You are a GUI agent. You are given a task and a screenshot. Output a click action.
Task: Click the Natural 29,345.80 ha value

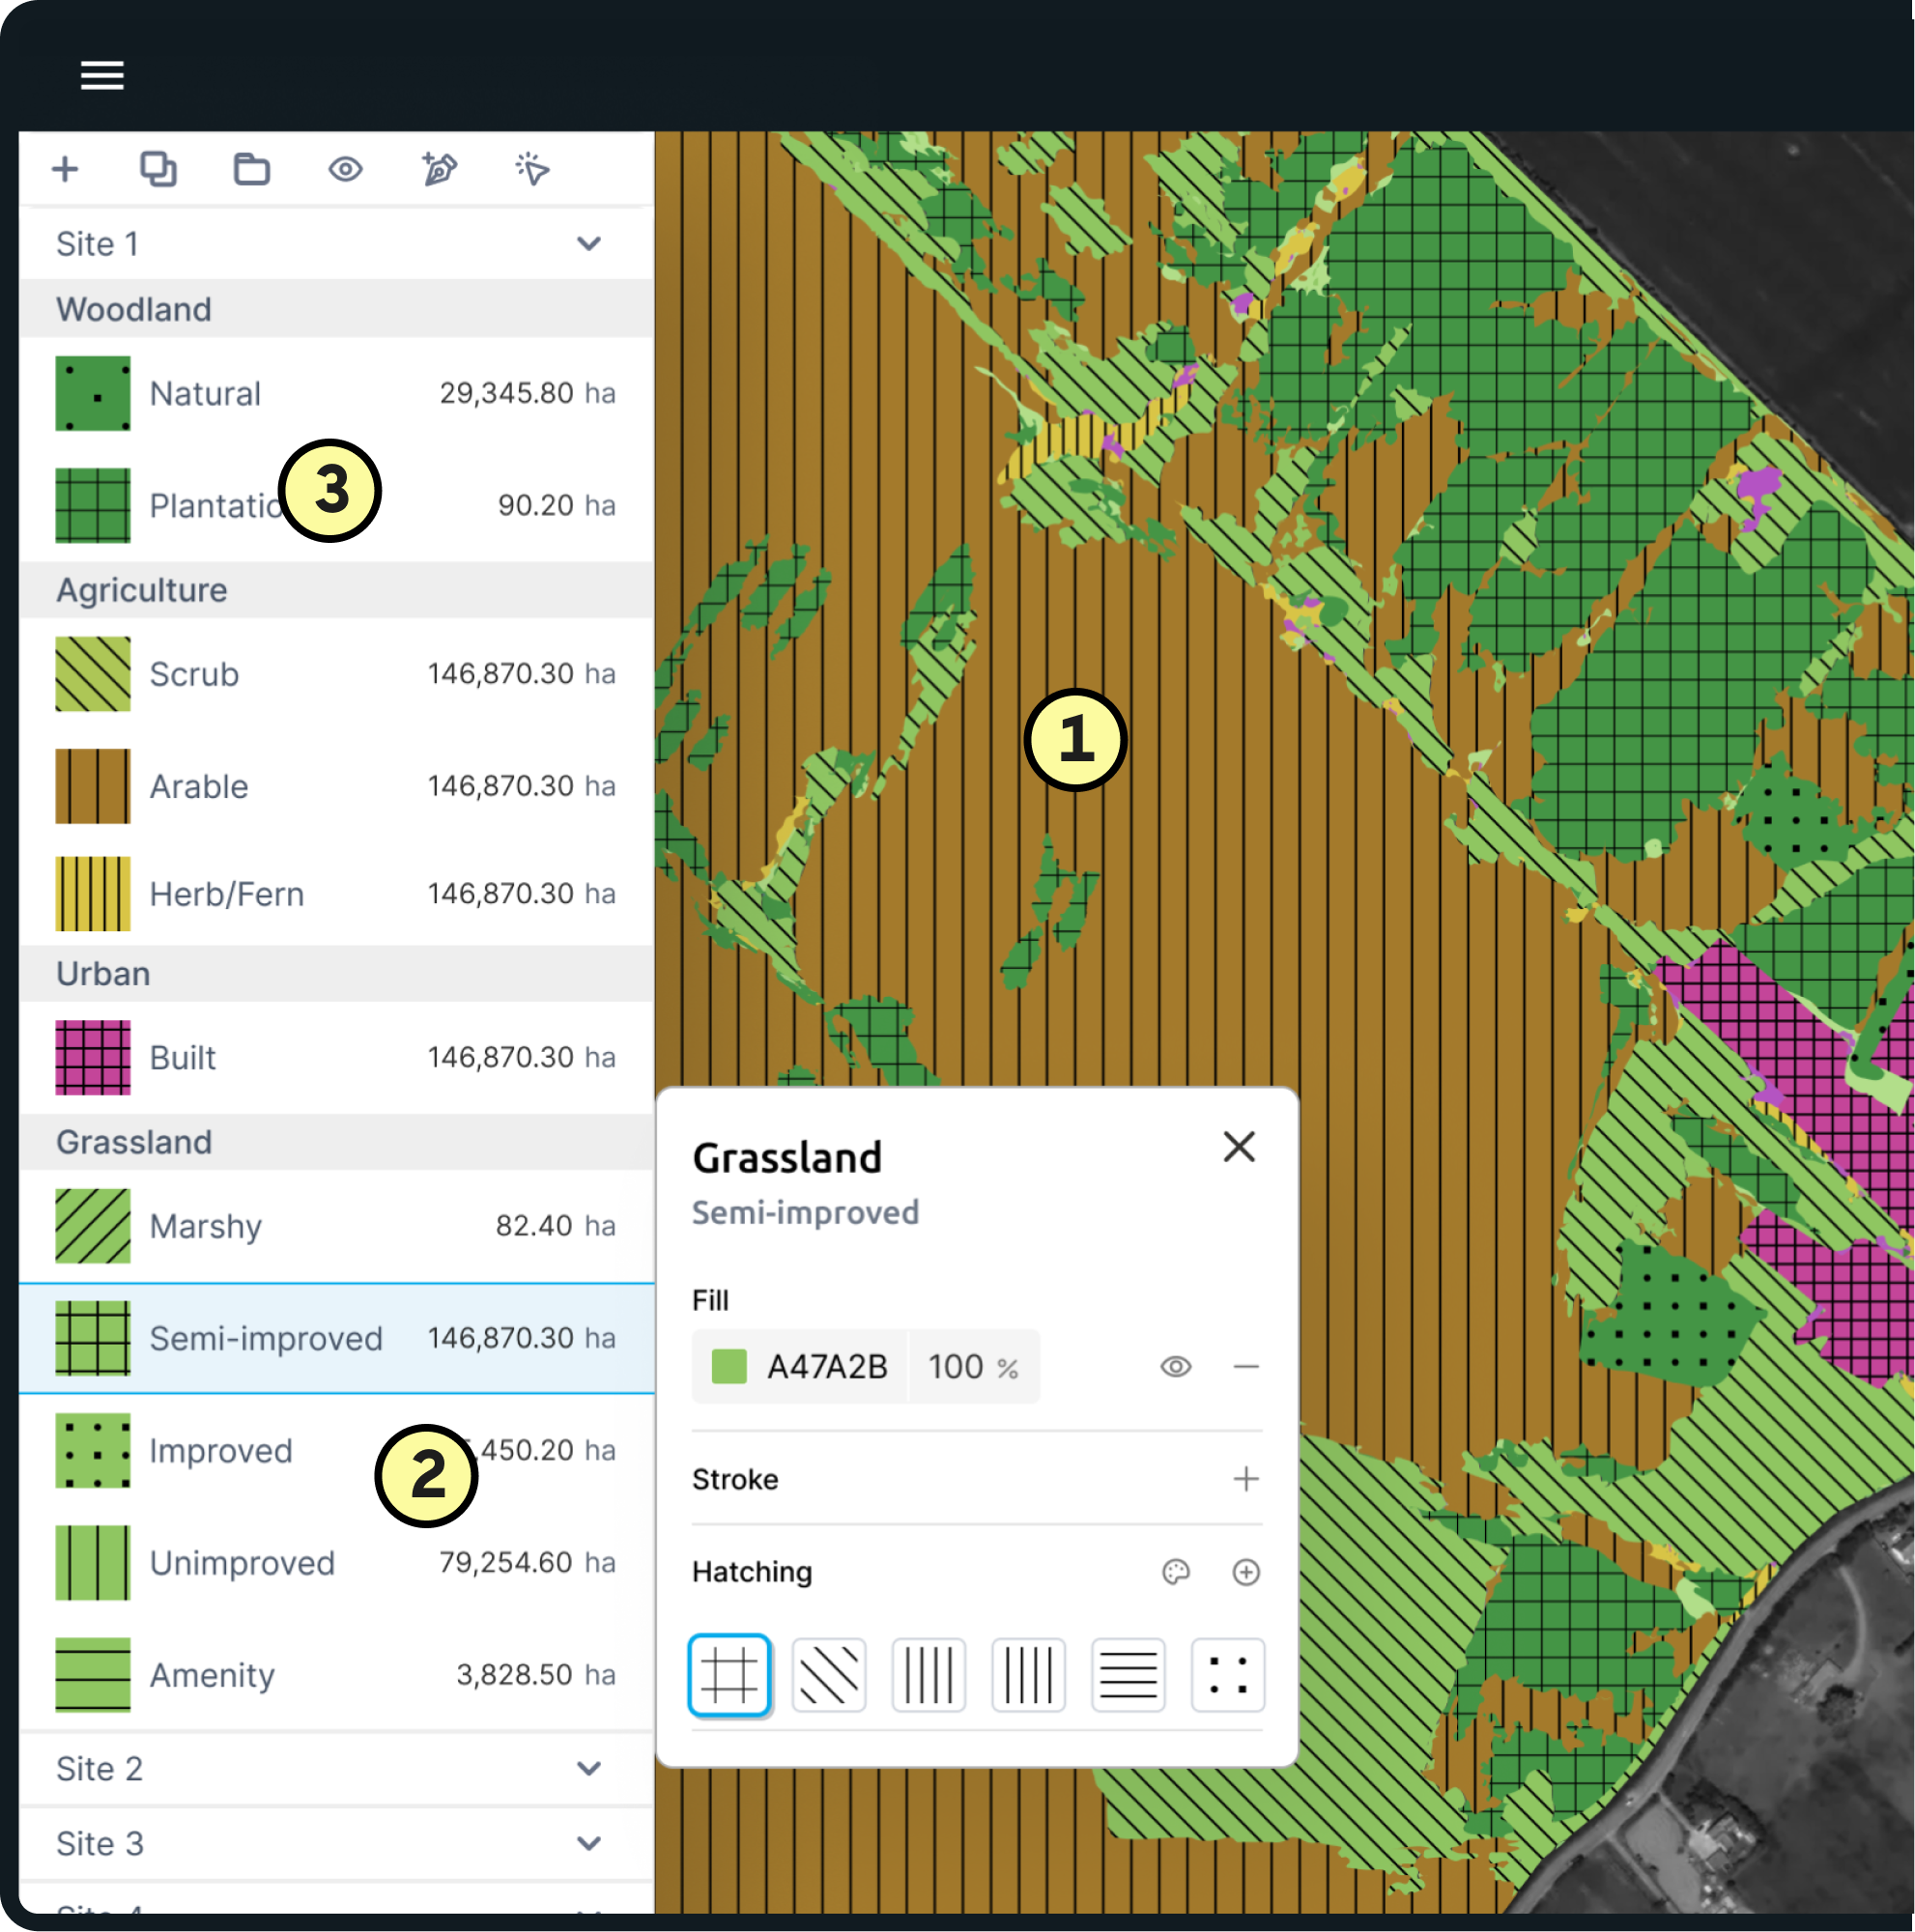pyautogui.click(x=527, y=394)
